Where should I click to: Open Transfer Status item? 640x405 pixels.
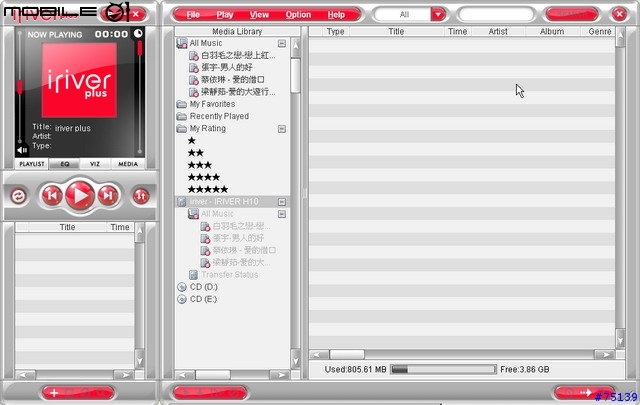pos(229,275)
